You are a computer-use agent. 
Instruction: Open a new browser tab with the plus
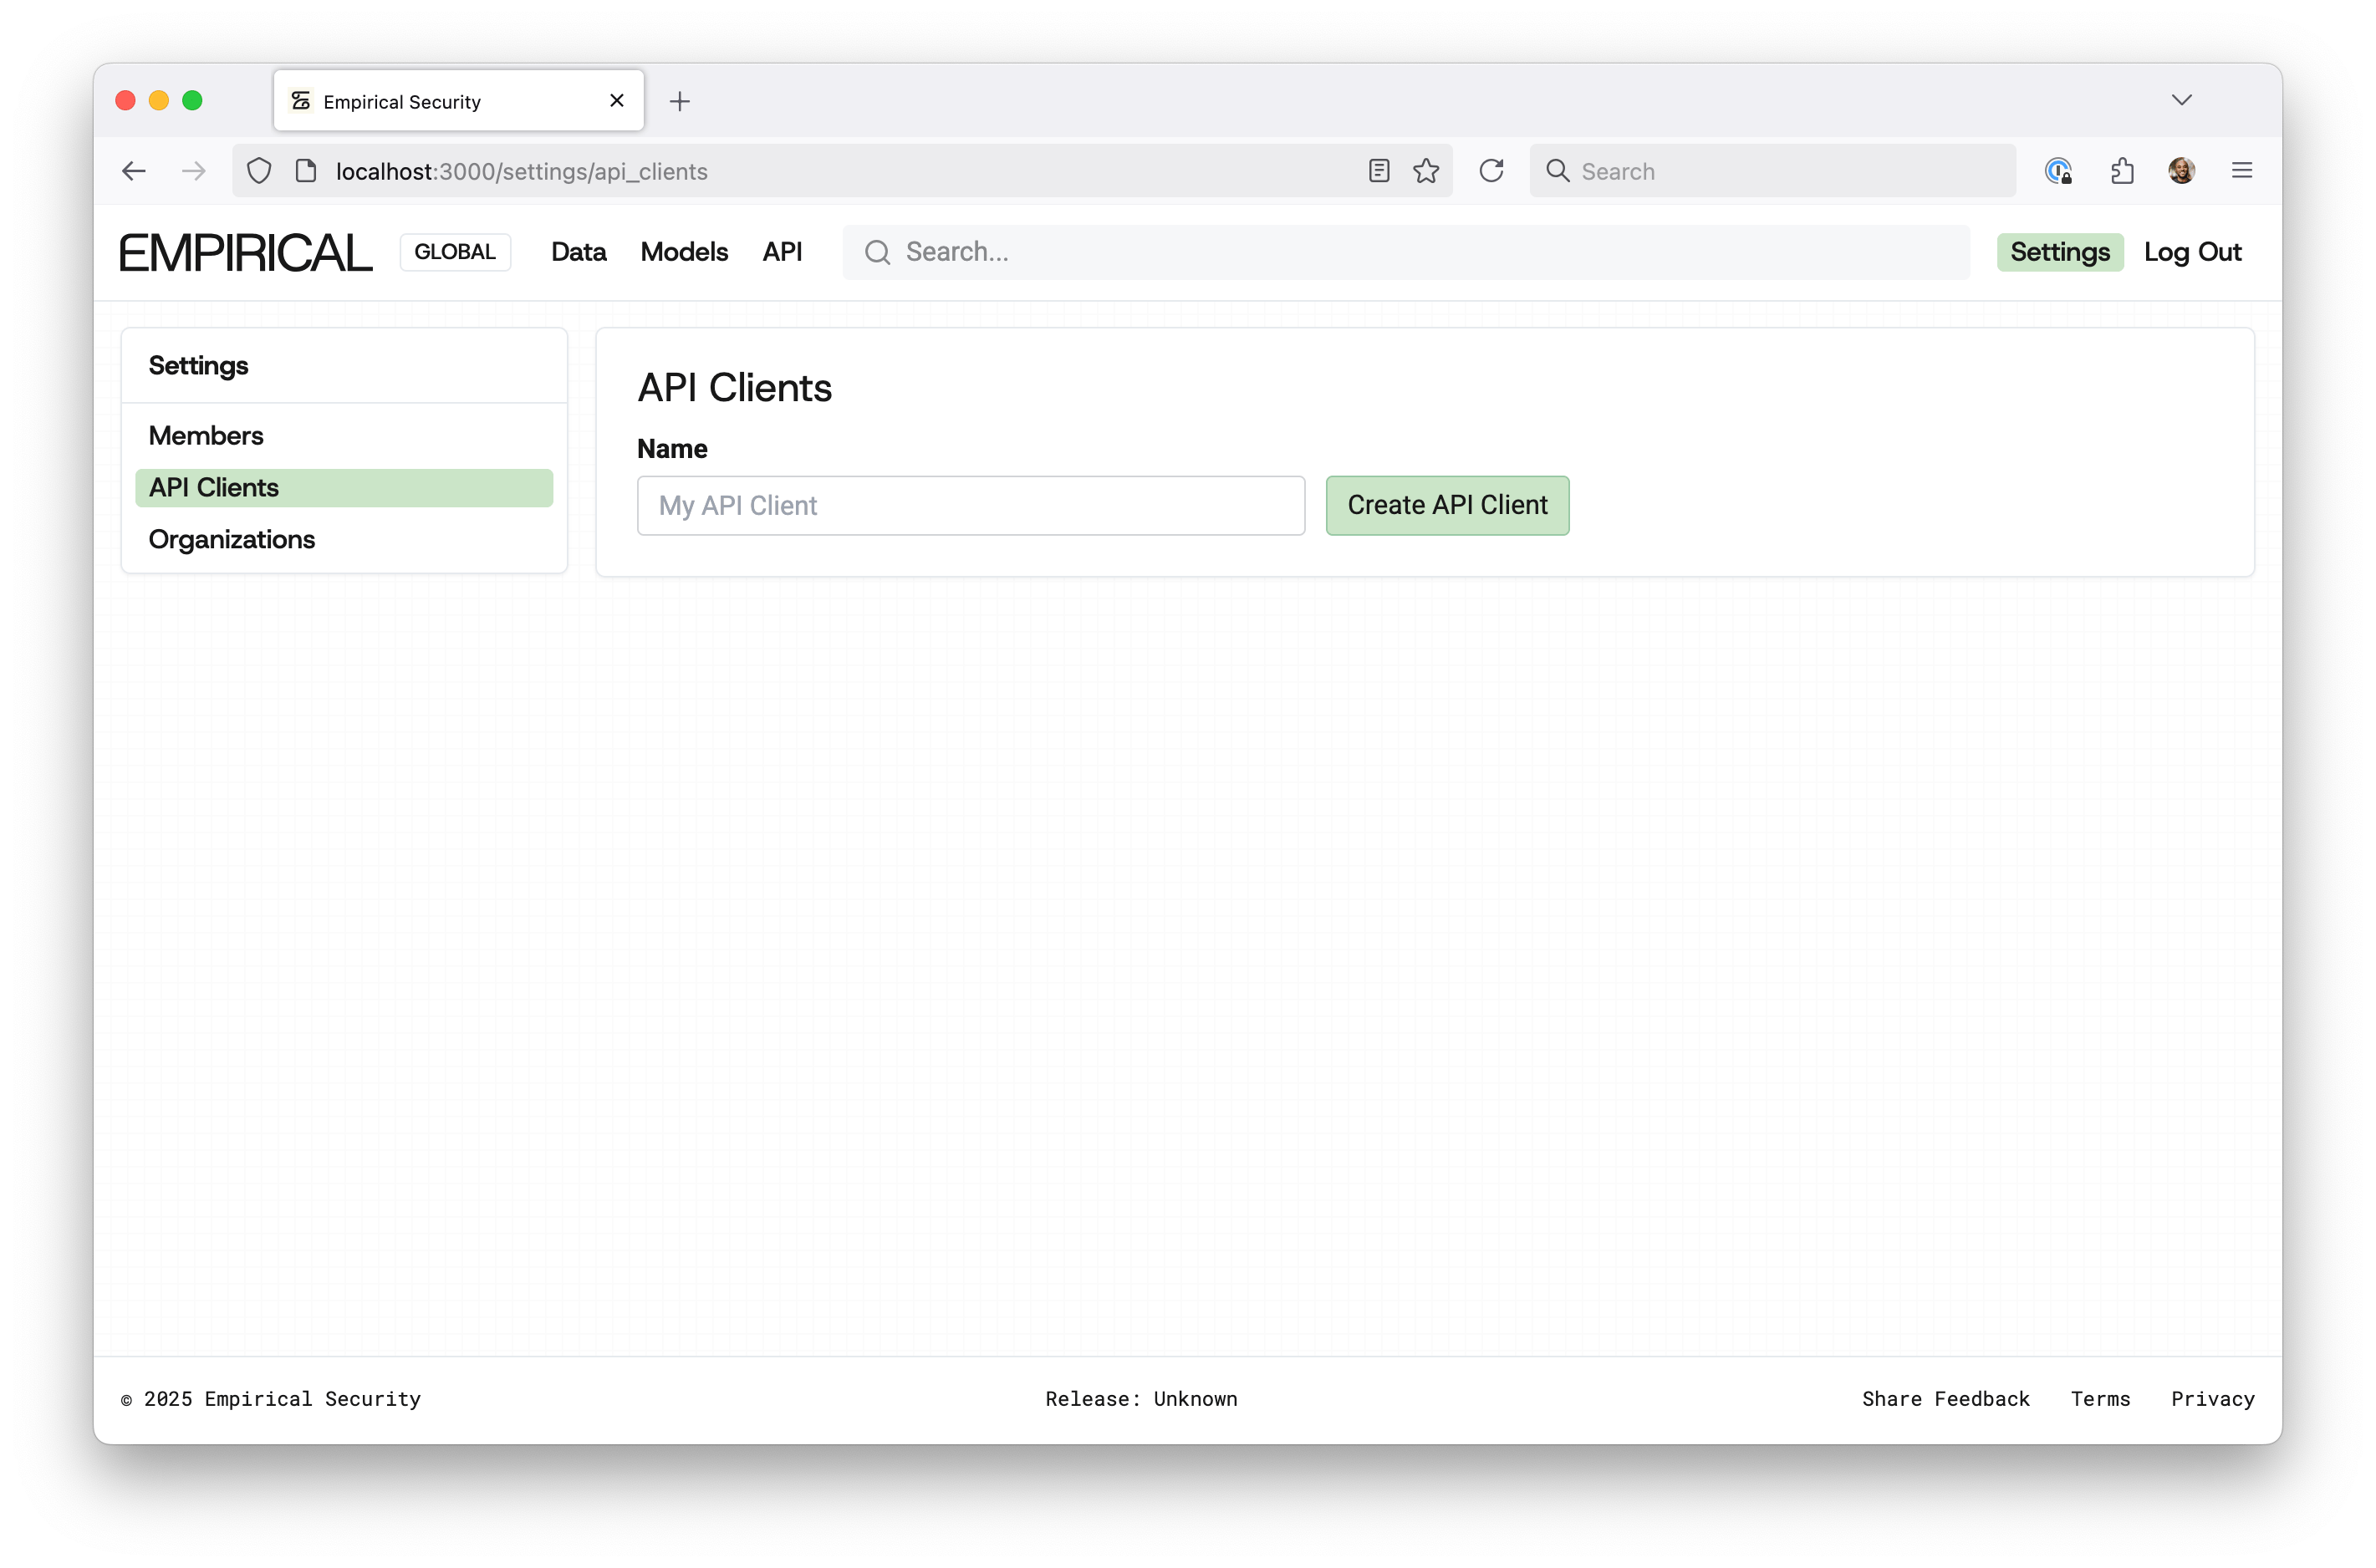pos(680,100)
